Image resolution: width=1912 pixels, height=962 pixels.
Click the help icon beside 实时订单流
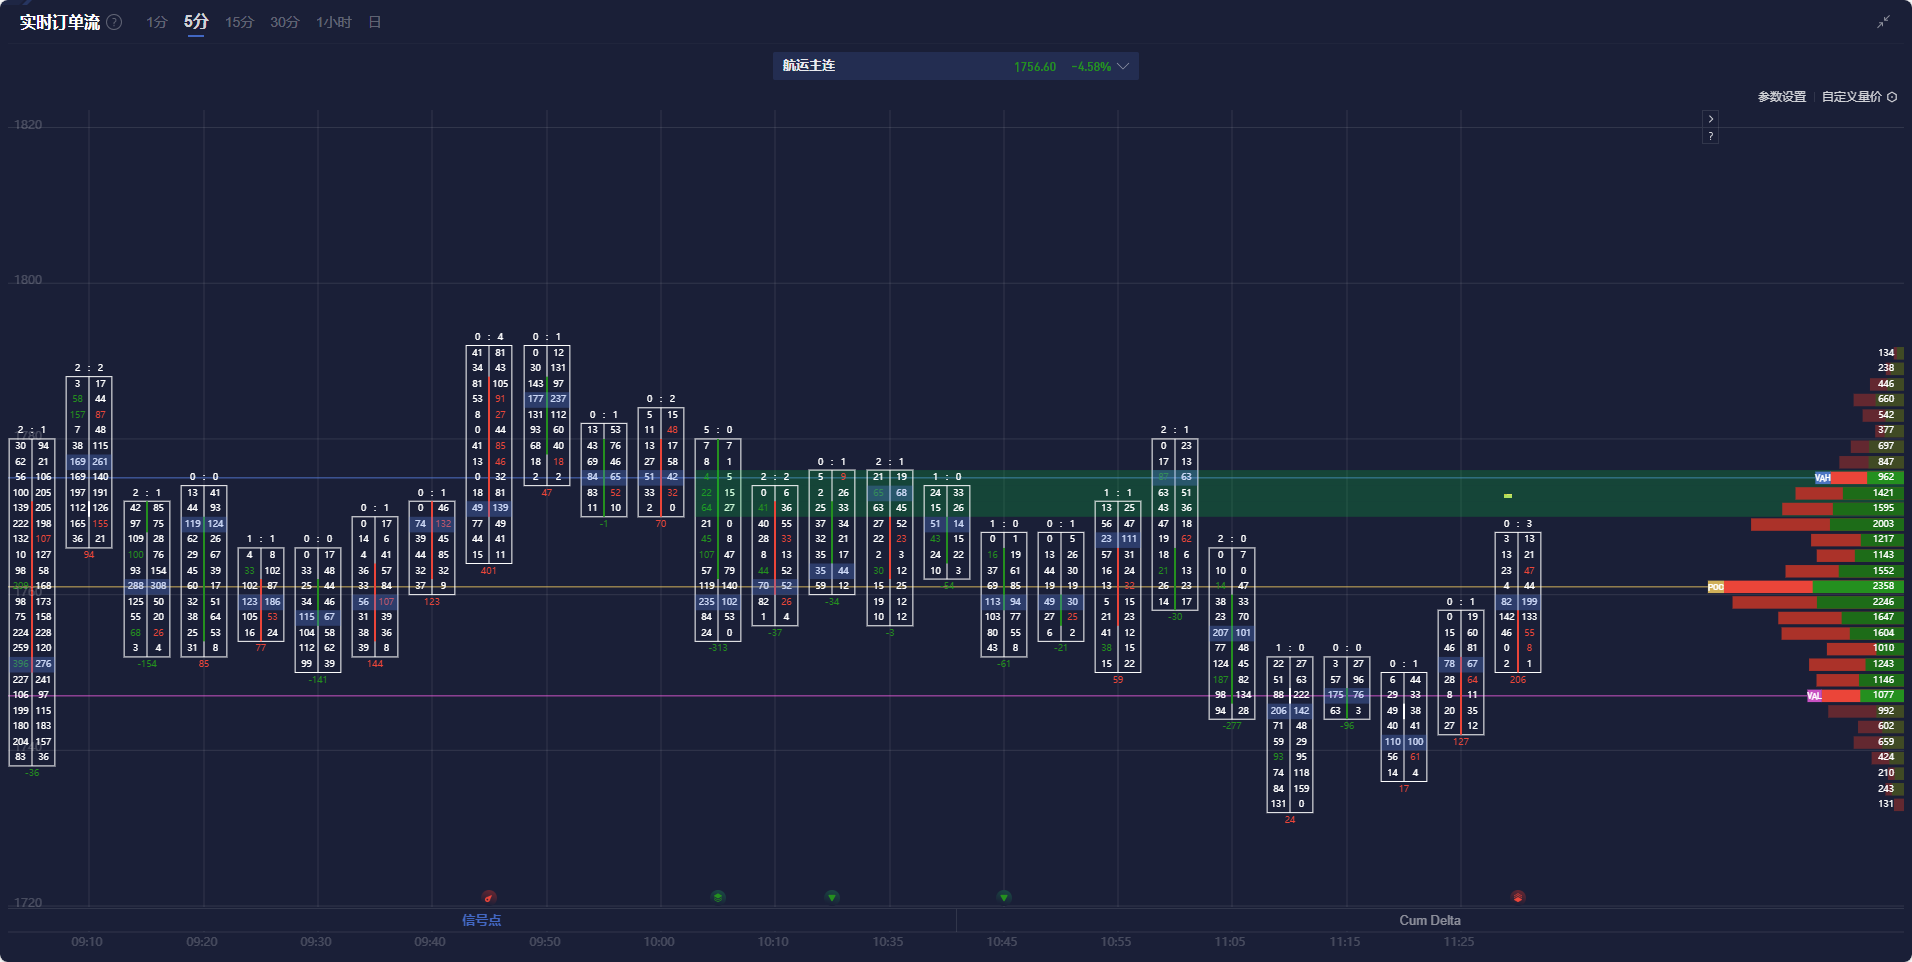(115, 22)
